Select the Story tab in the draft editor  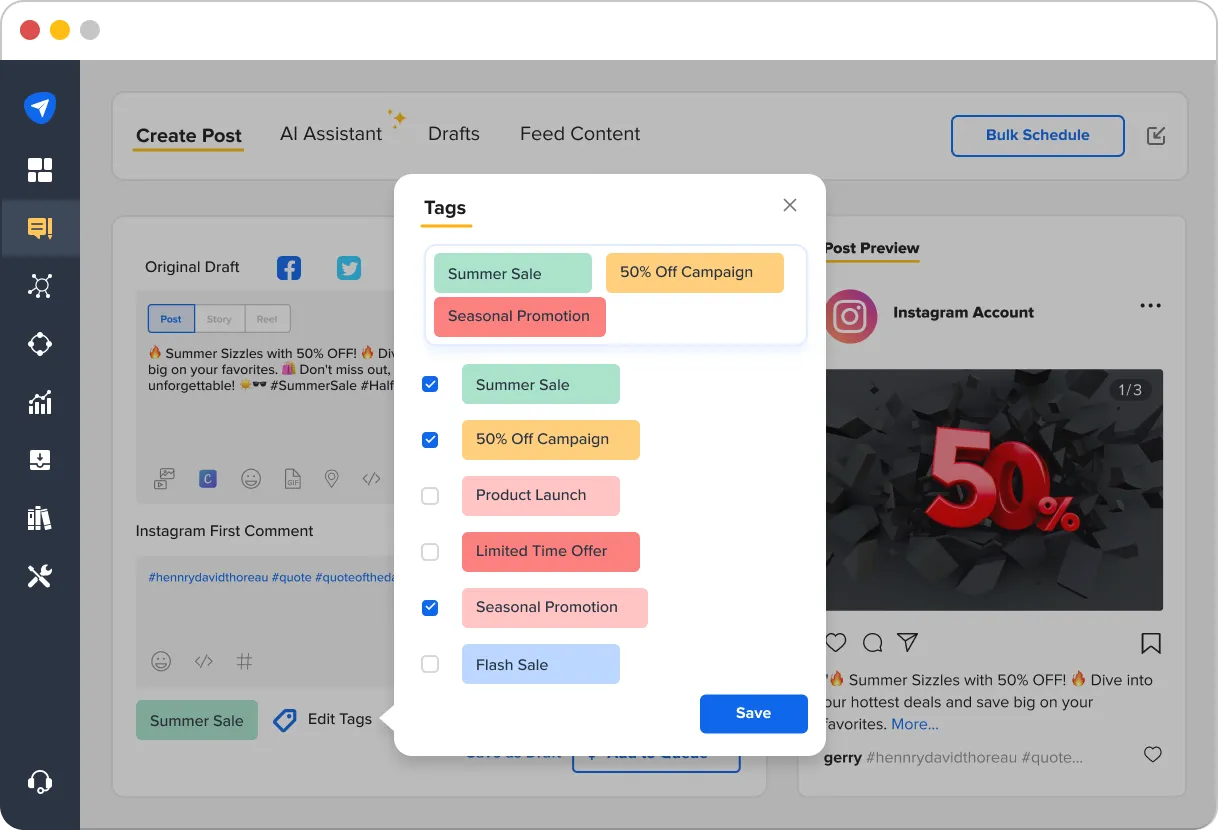point(219,318)
